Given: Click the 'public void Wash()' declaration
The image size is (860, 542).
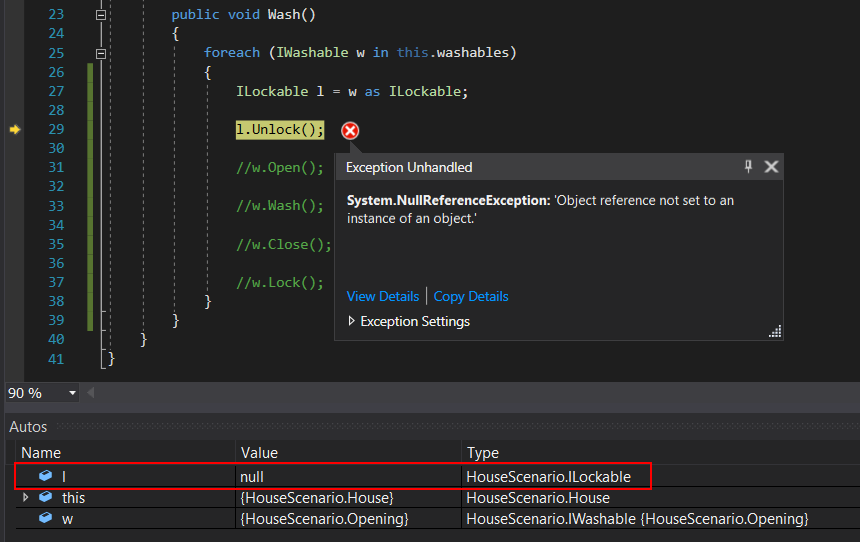Looking at the screenshot, I should coord(244,15).
